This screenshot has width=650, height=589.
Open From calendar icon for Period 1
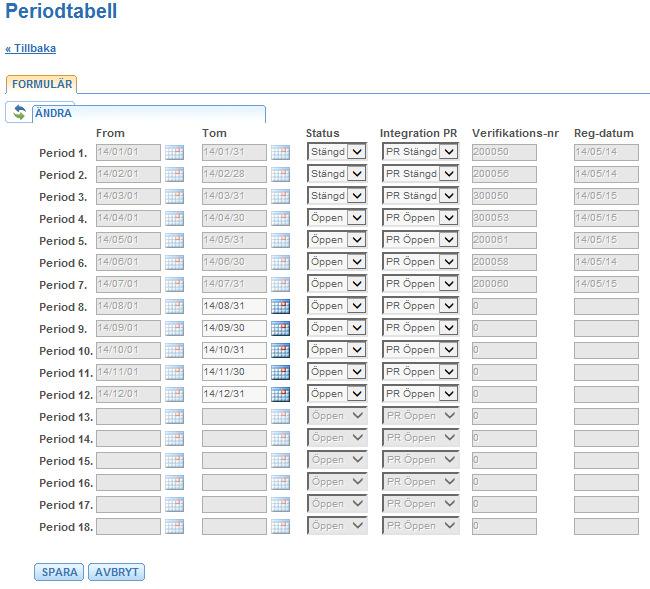(175, 153)
